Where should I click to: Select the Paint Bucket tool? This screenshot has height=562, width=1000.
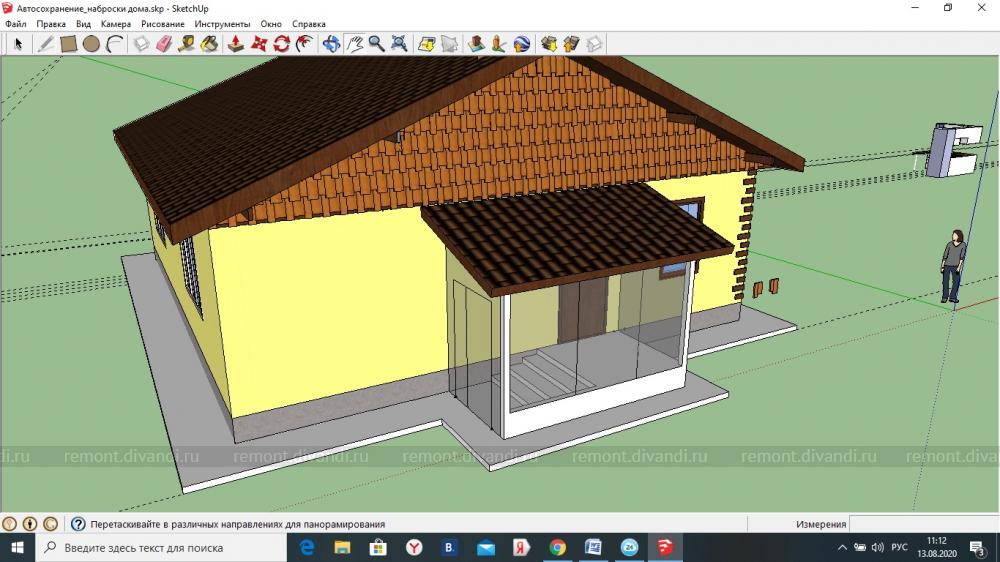point(209,43)
